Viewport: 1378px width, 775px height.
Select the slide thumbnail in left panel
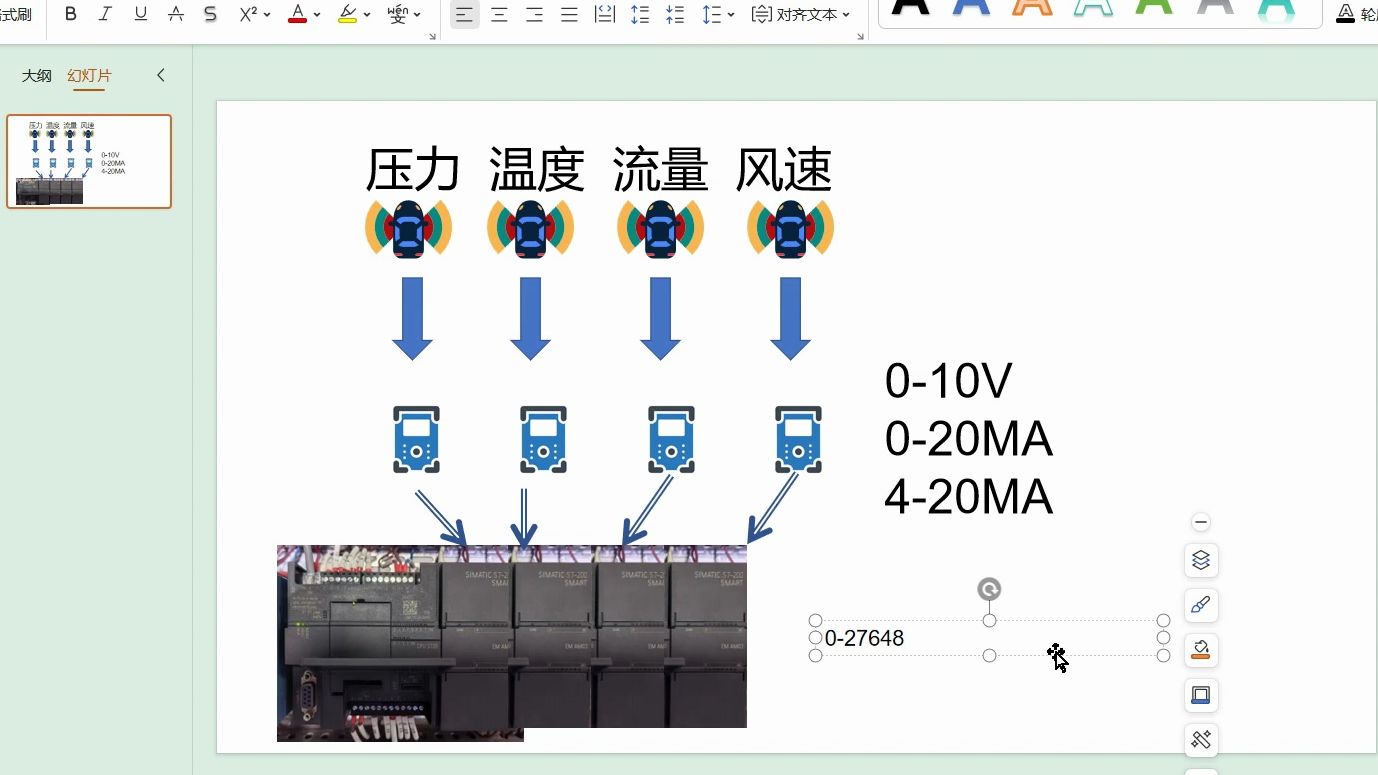click(x=88, y=161)
